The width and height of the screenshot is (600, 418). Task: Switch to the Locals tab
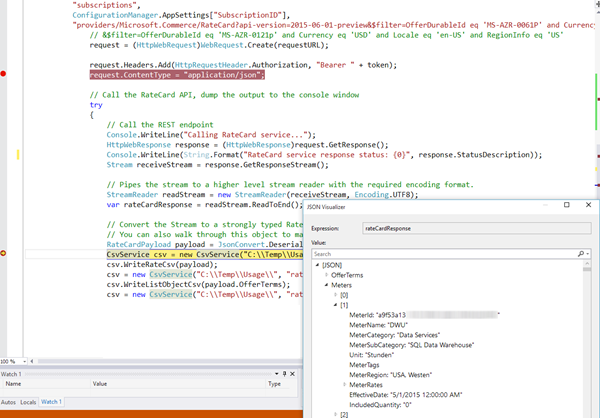tap(29, 402)
